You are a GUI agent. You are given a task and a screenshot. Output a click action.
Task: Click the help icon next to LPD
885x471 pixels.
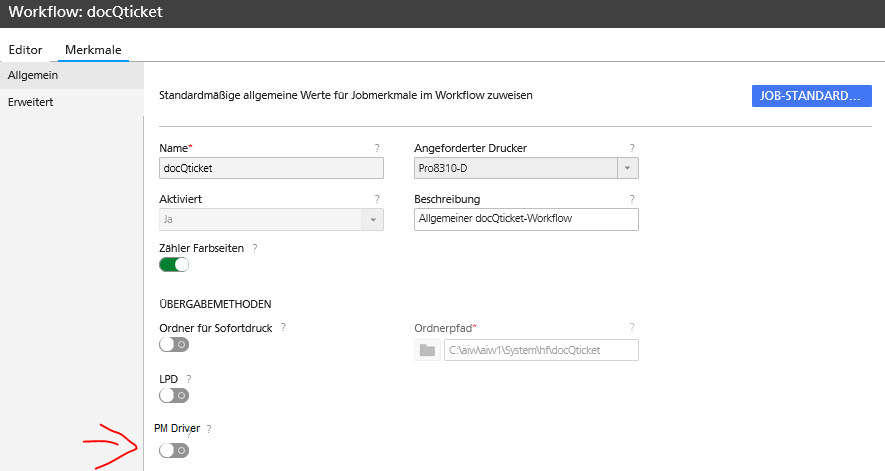(189, 379)
